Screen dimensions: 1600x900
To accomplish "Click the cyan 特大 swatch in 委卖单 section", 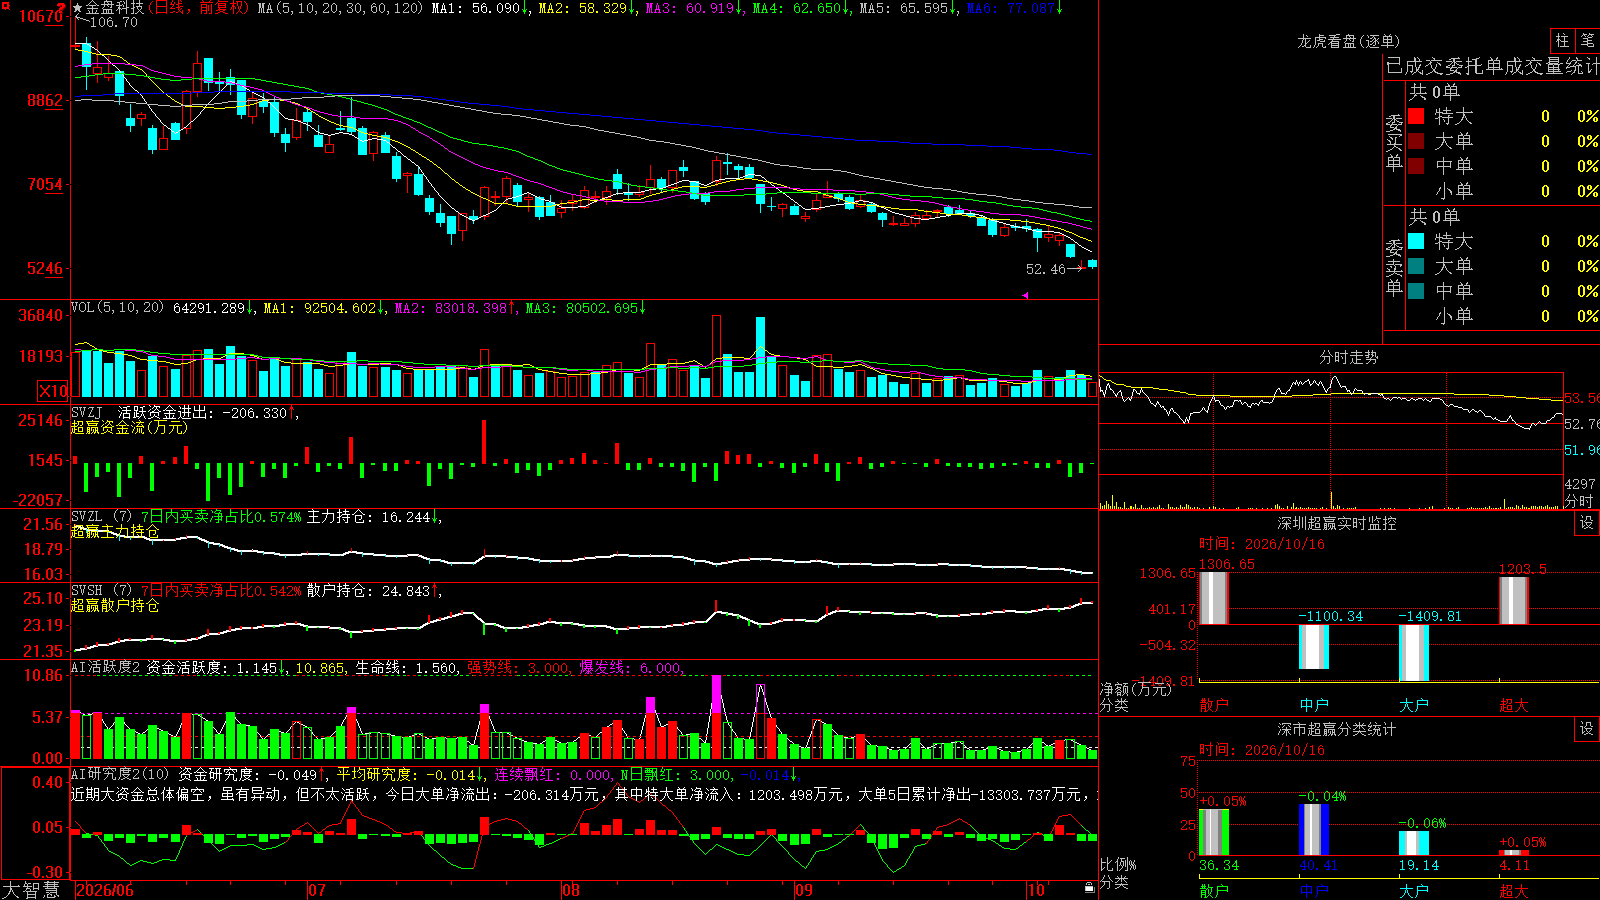I will [x=1416, y=241].
